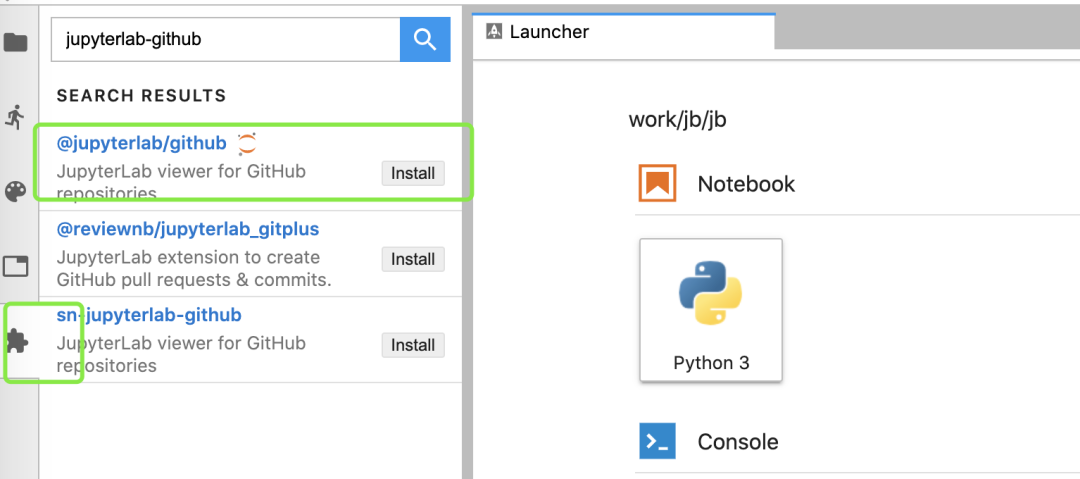Screen dimensions: 1080x479
Task: Install the @reviewnb/jupyterlab_gitplus extension
Action: (x=413, y=259)
